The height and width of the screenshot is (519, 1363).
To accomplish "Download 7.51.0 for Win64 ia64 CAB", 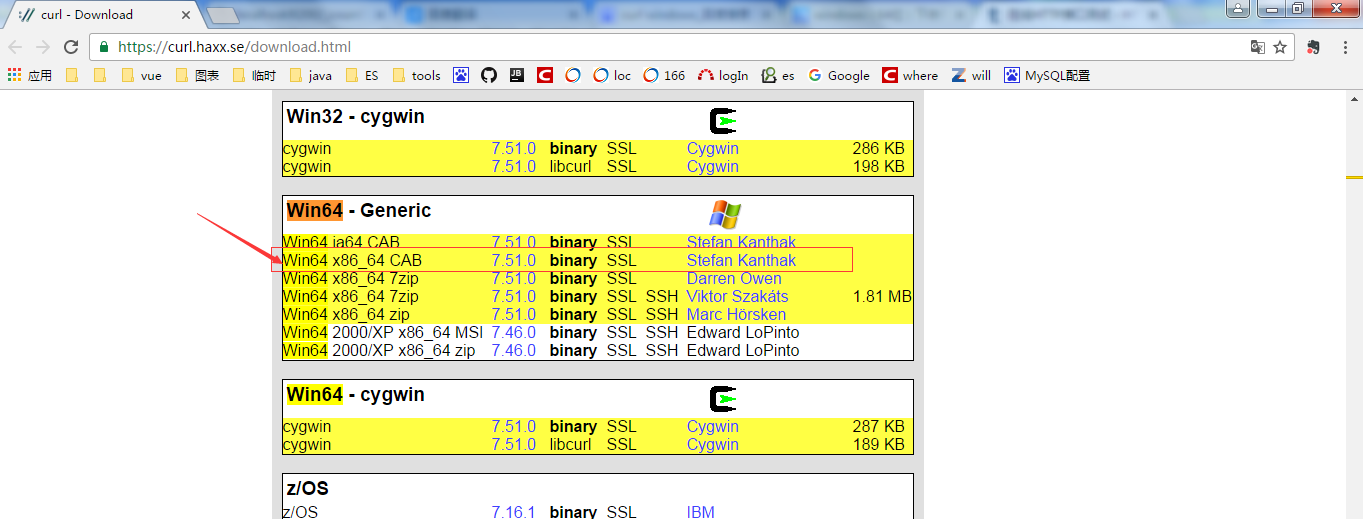I will pos(513,243).
